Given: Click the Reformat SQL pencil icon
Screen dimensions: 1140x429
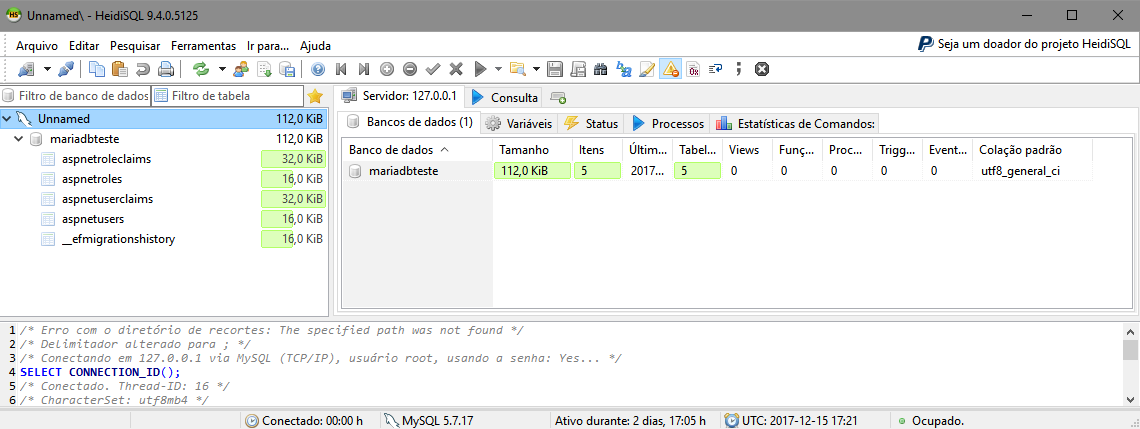Looking at the screenshot, I should click(x=647, y=70).
